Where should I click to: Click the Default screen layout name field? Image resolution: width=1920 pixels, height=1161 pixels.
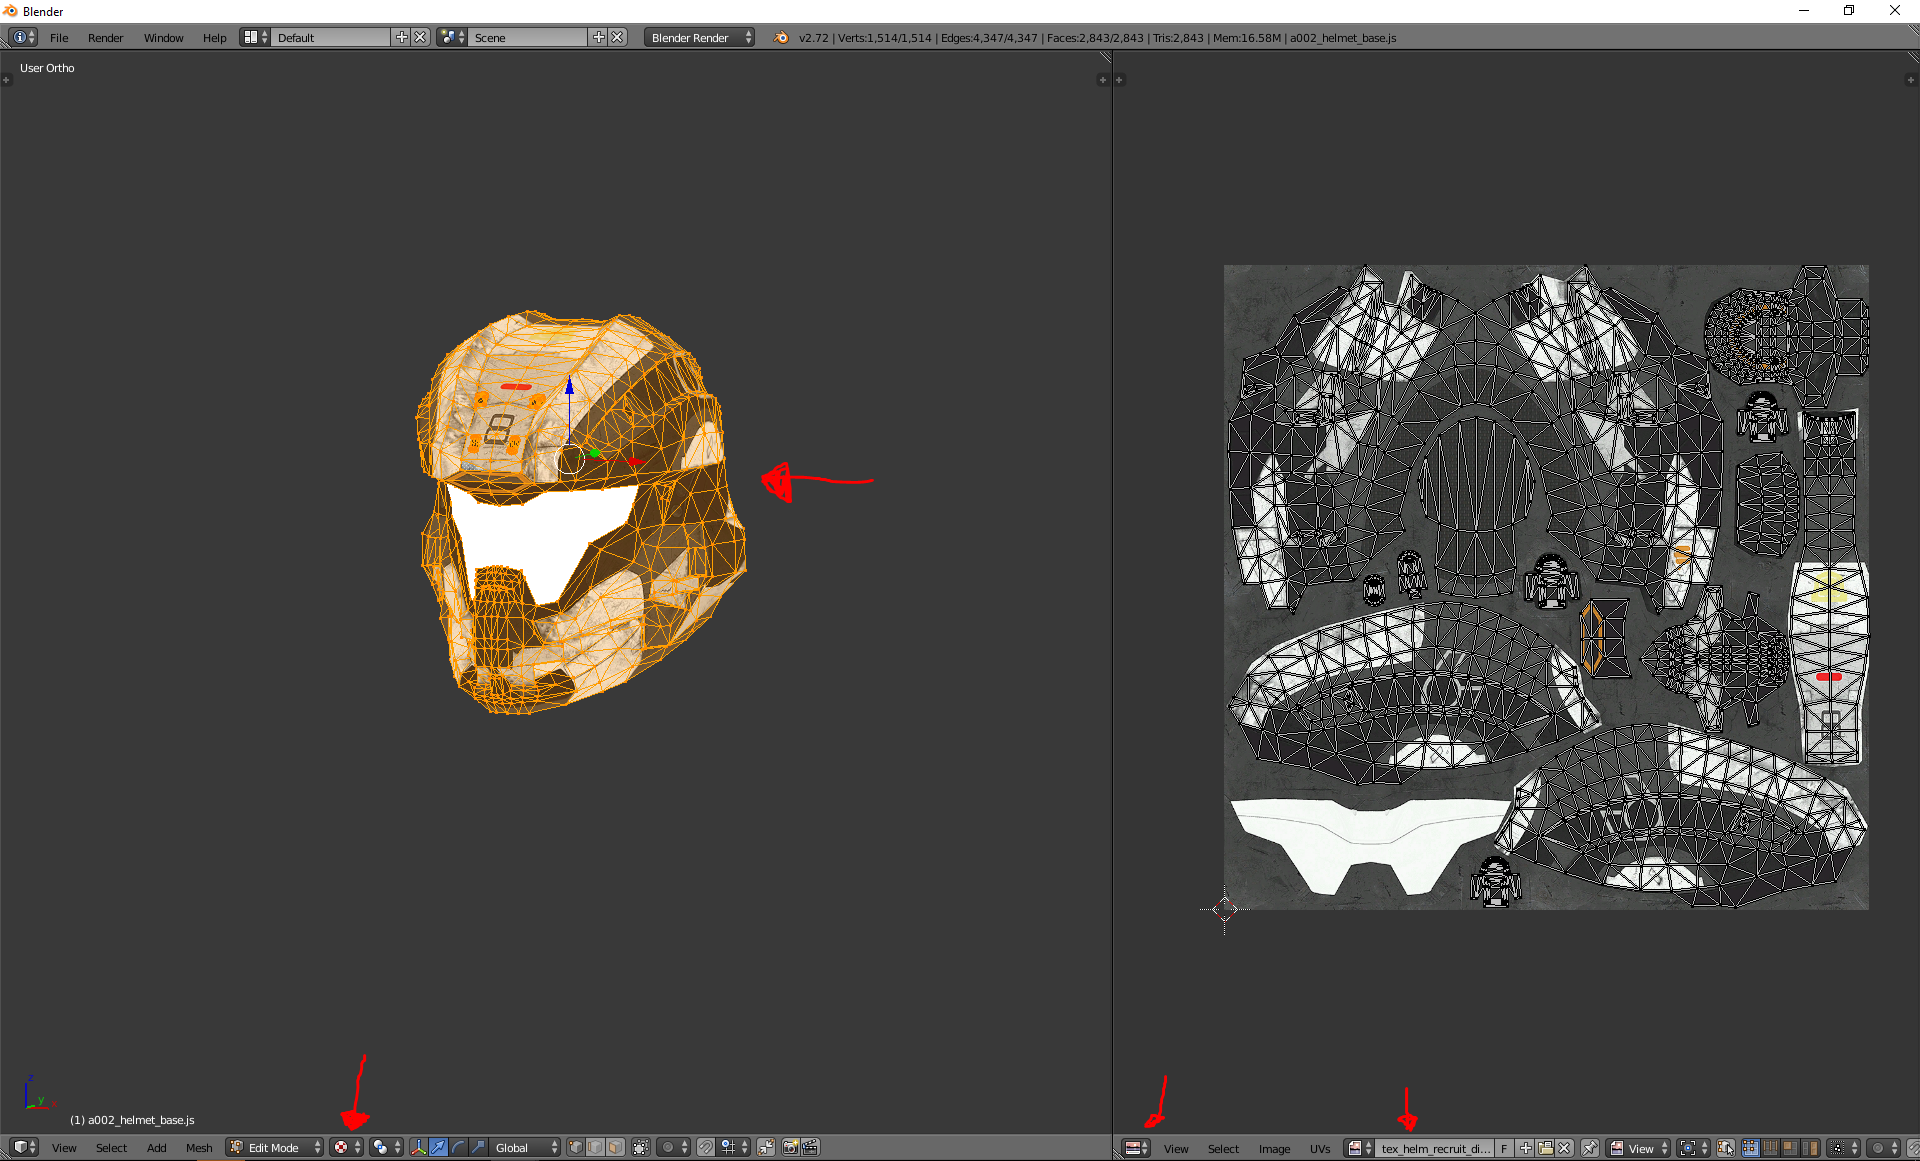point(332,37)
